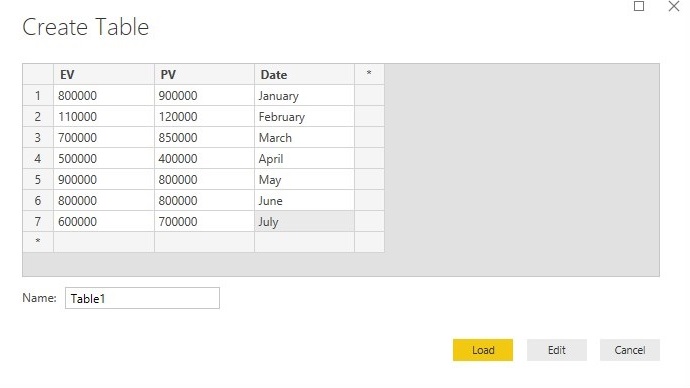Screen dimensions: 690x388
Task: Edit the table Name field showing Table1
Action: point(142,298)
